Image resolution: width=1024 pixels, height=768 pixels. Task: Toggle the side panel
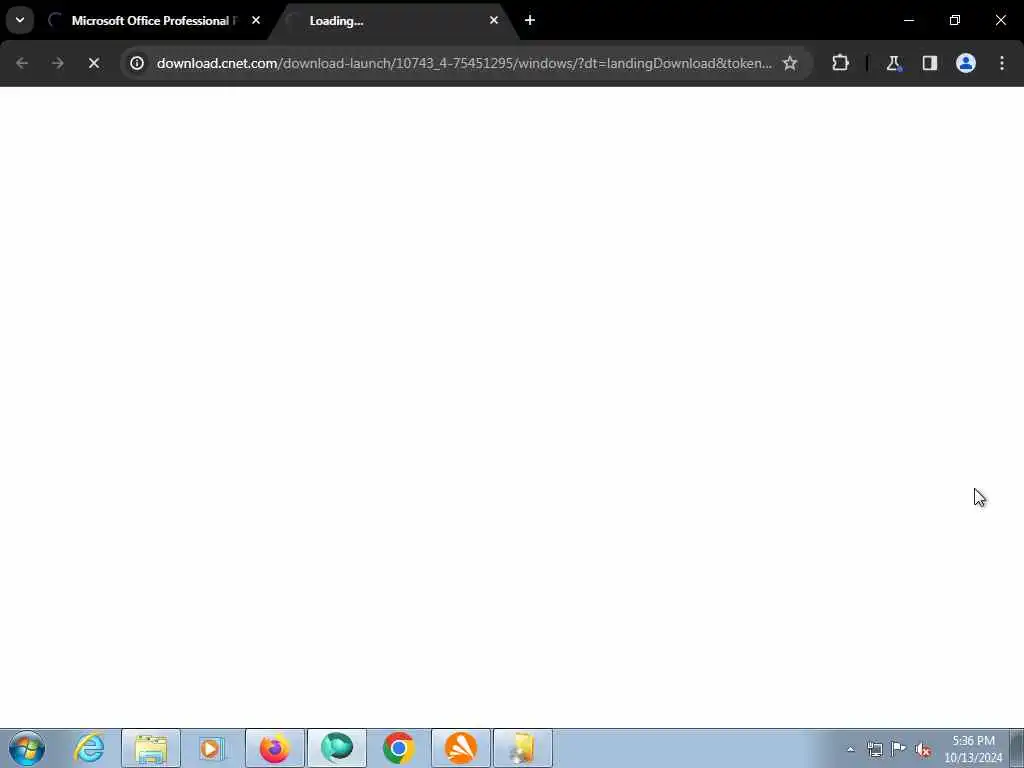point(929,63)
